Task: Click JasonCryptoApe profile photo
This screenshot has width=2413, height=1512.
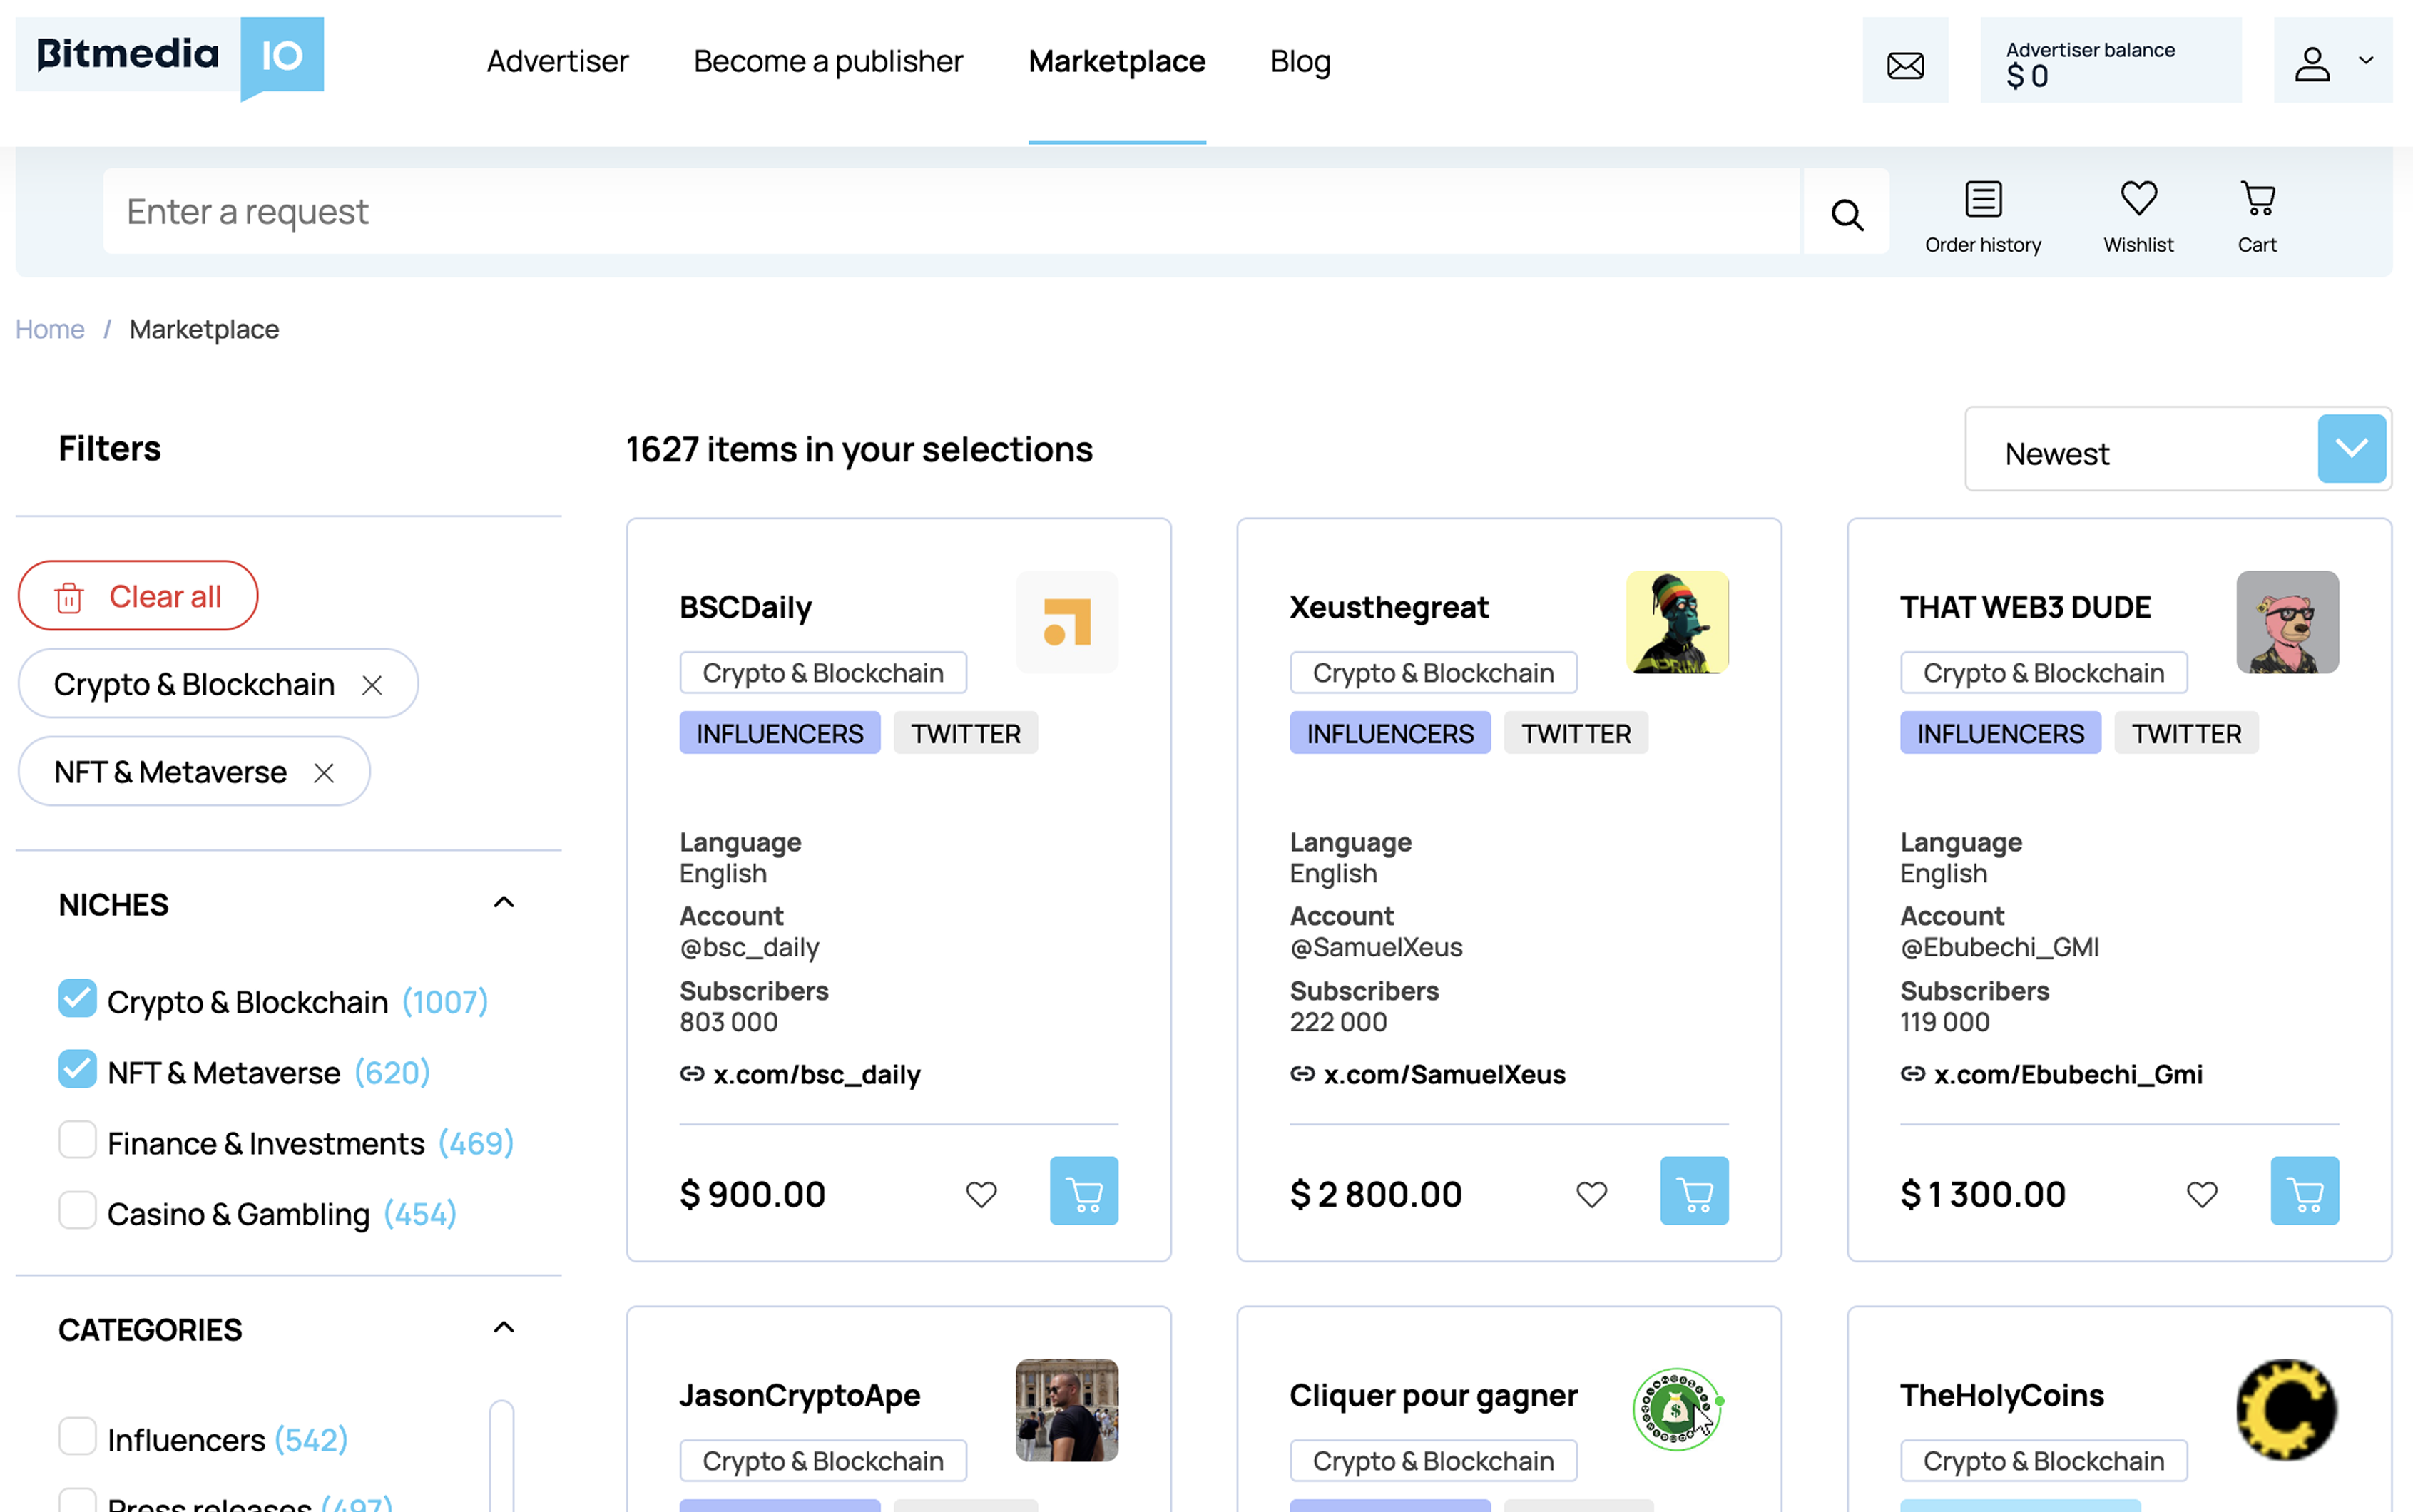Action: (x=1067, y=1410)
